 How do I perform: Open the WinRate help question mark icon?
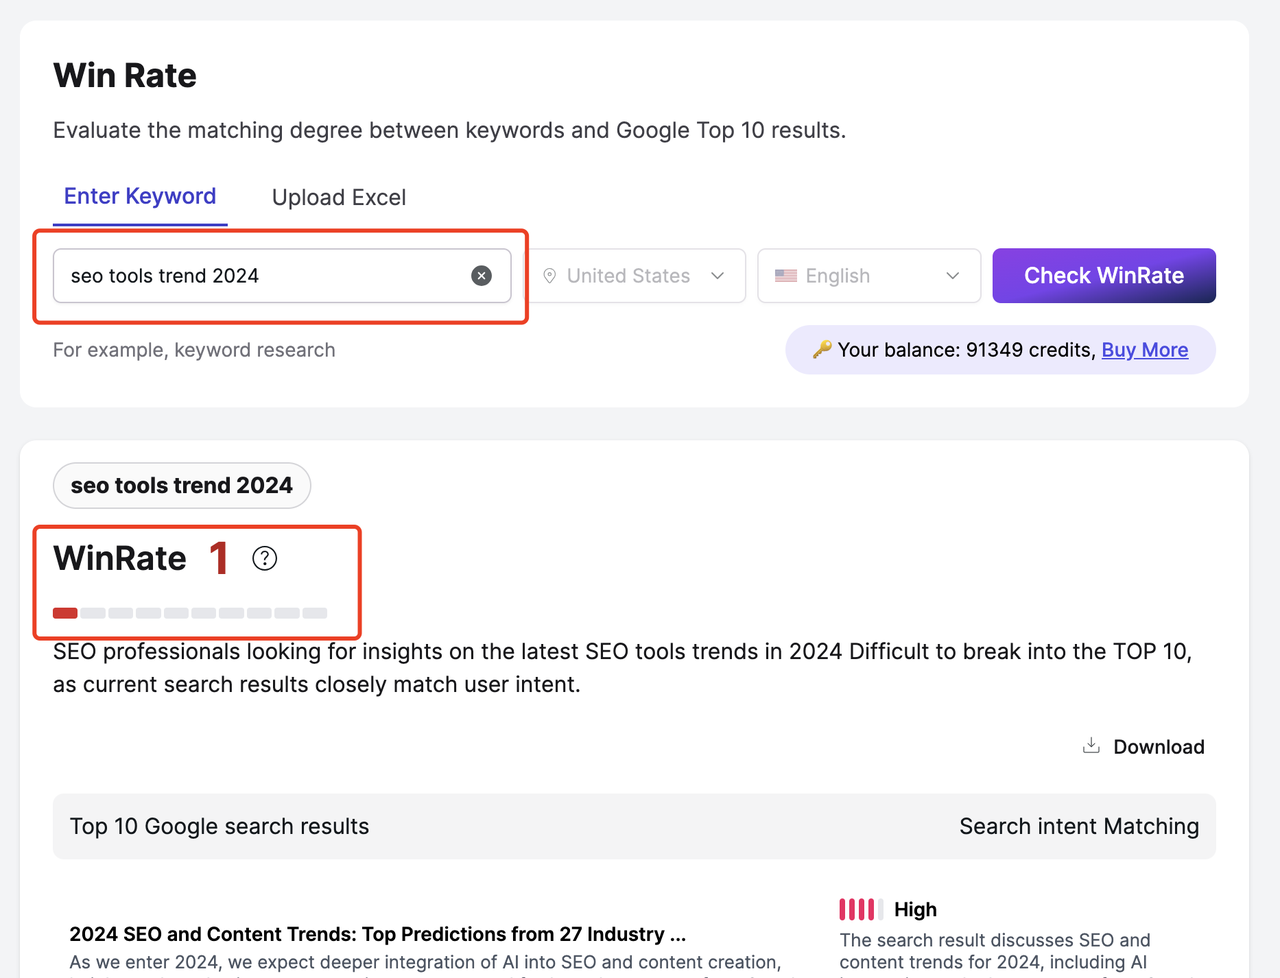pos(264,558)
